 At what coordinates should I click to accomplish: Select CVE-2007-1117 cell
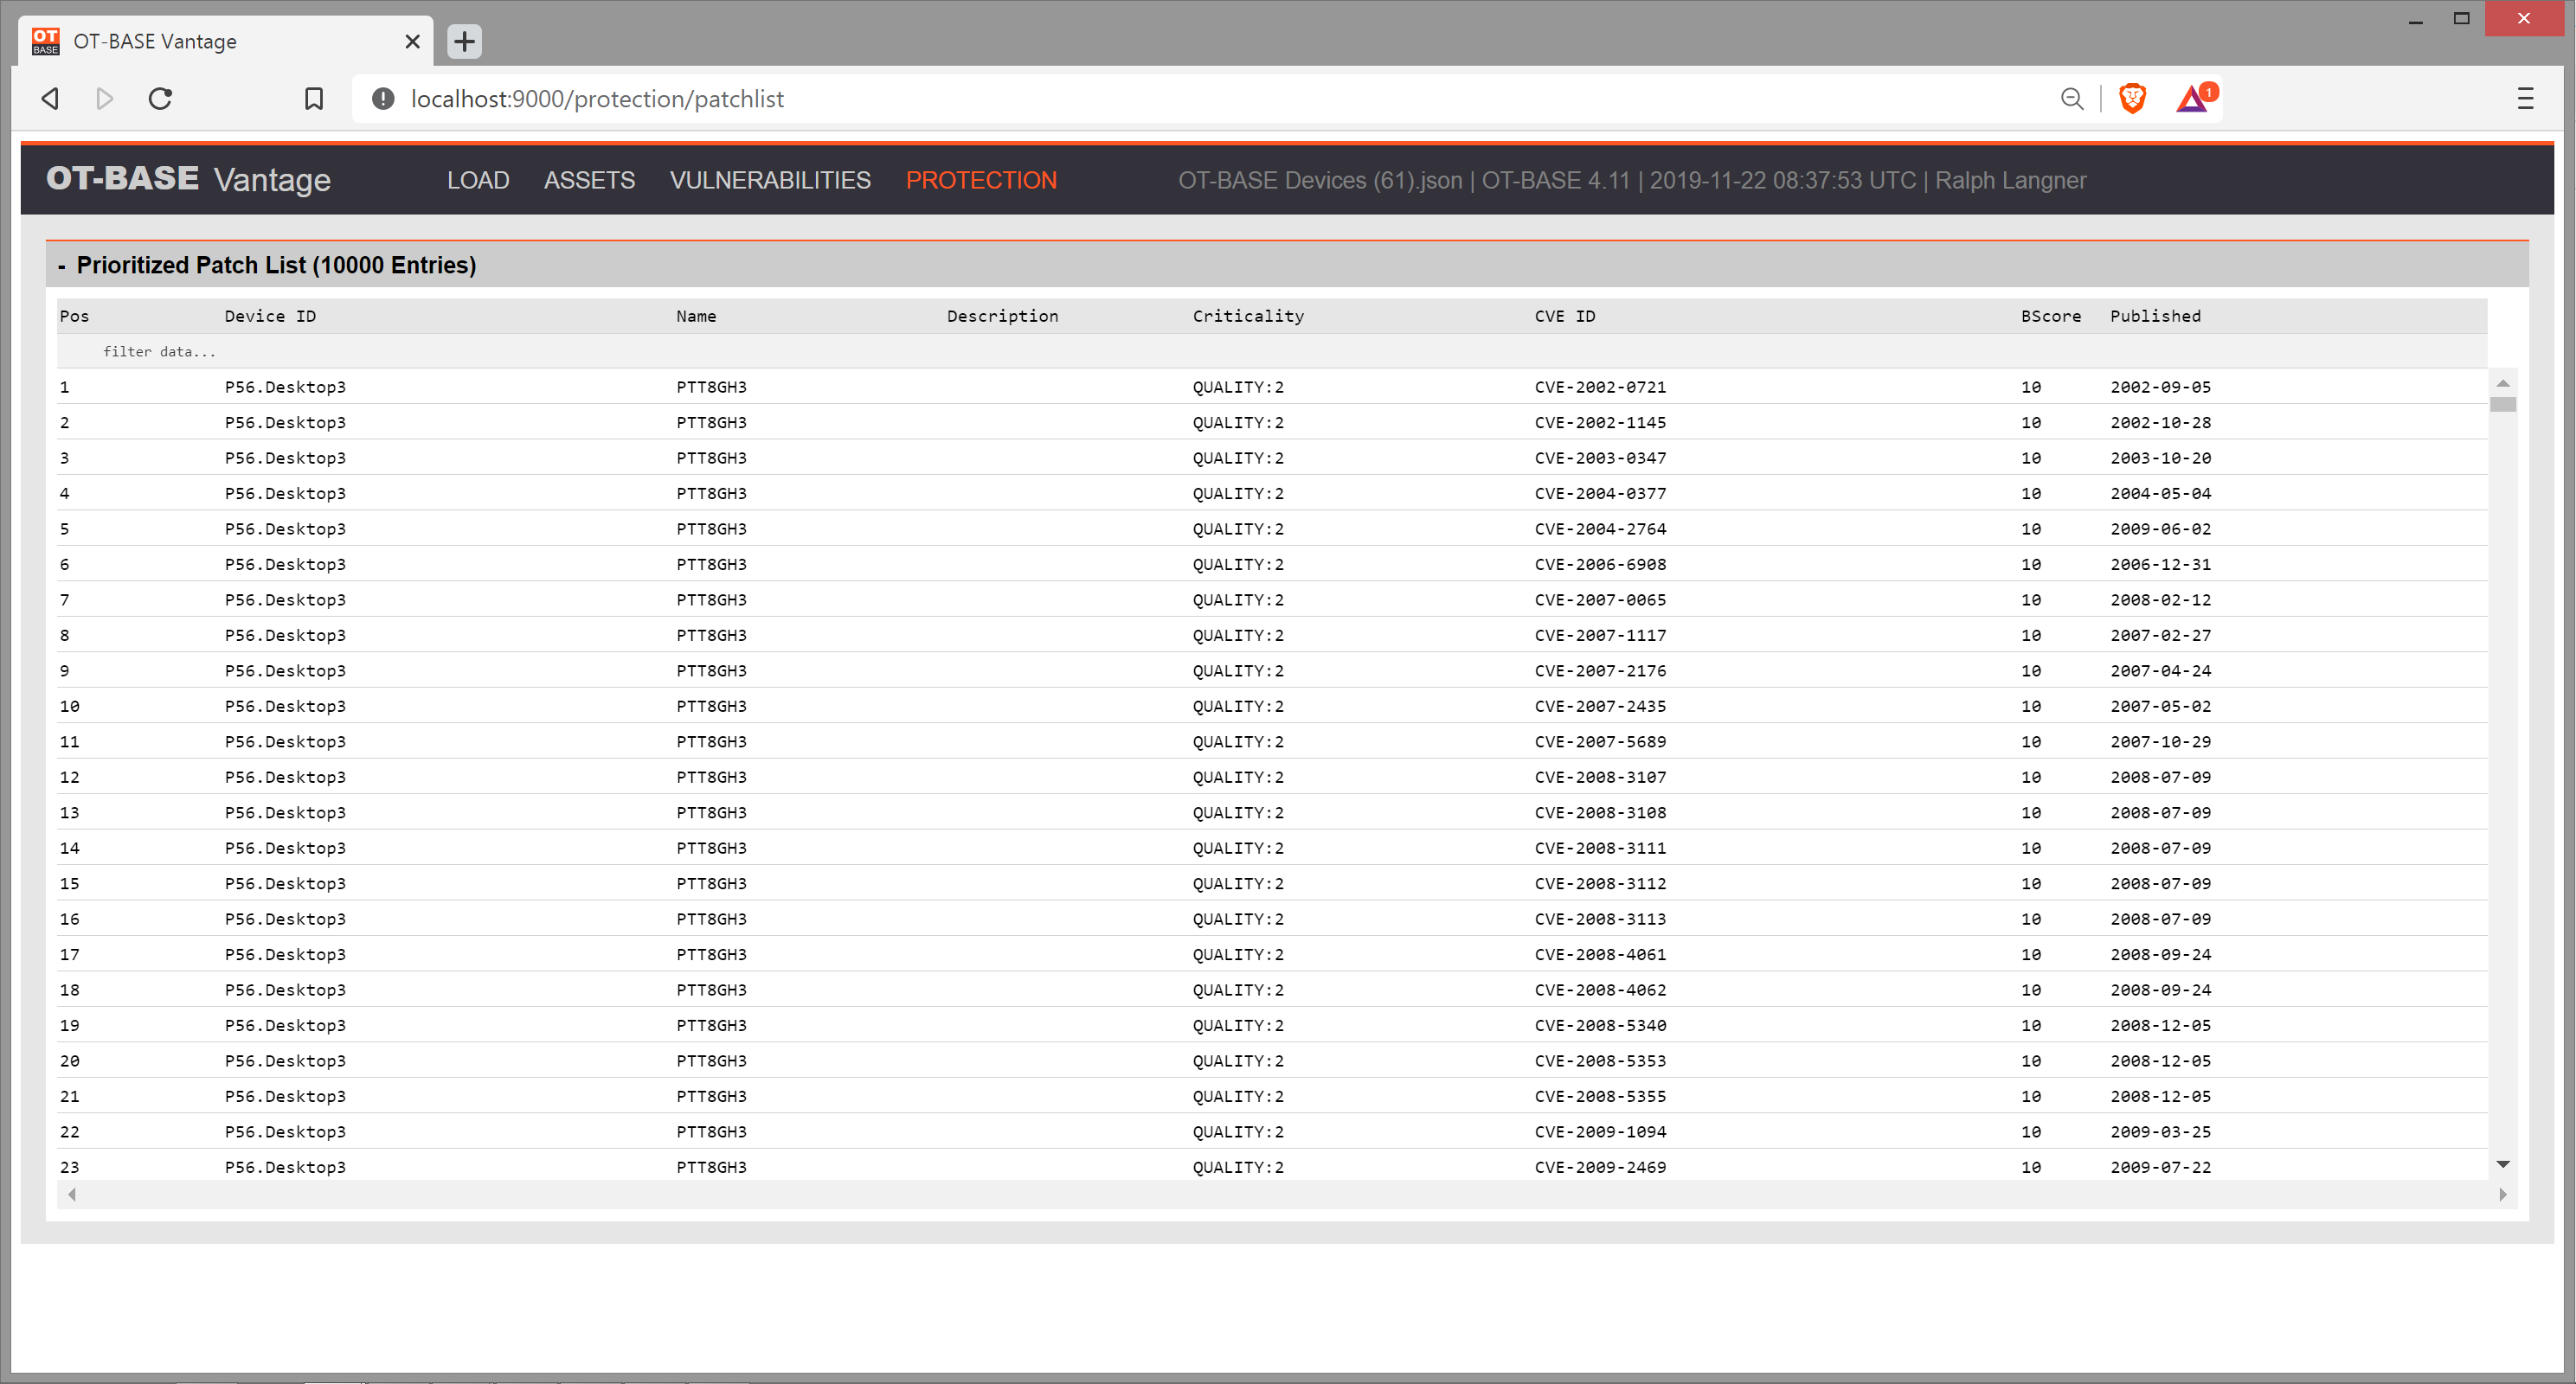[1600, 635]
